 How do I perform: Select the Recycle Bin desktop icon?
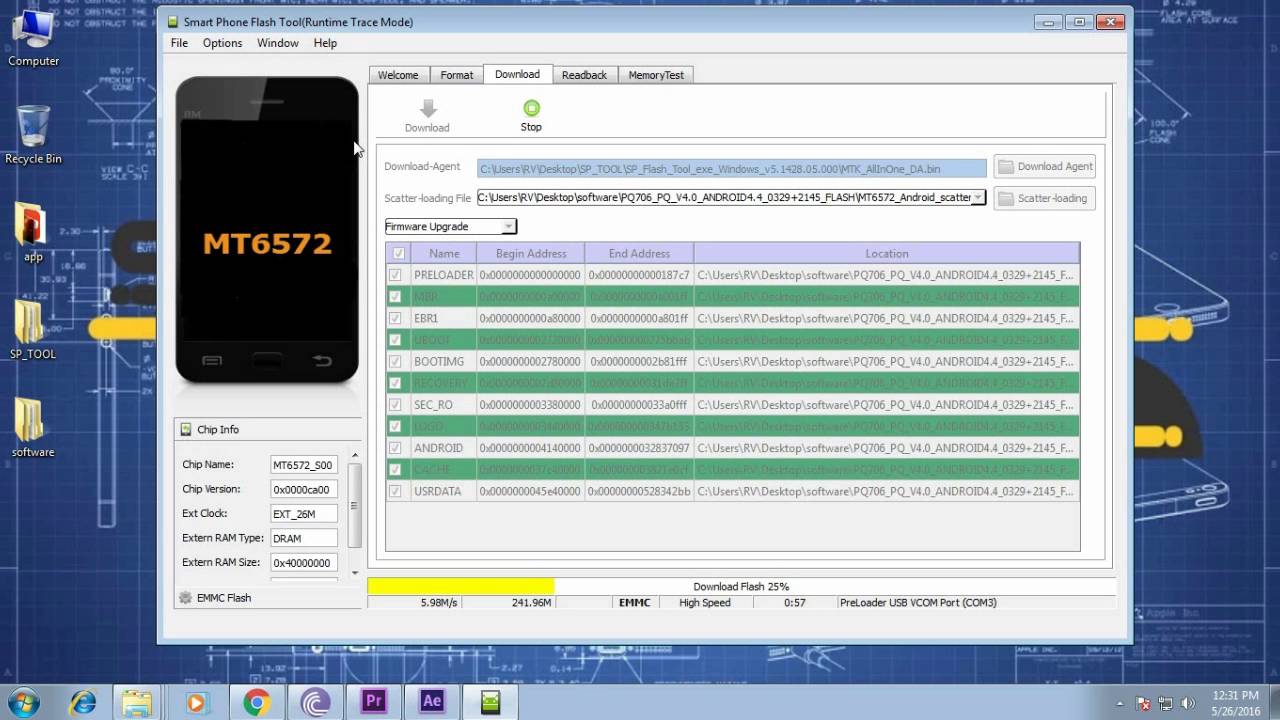[33, 135]
